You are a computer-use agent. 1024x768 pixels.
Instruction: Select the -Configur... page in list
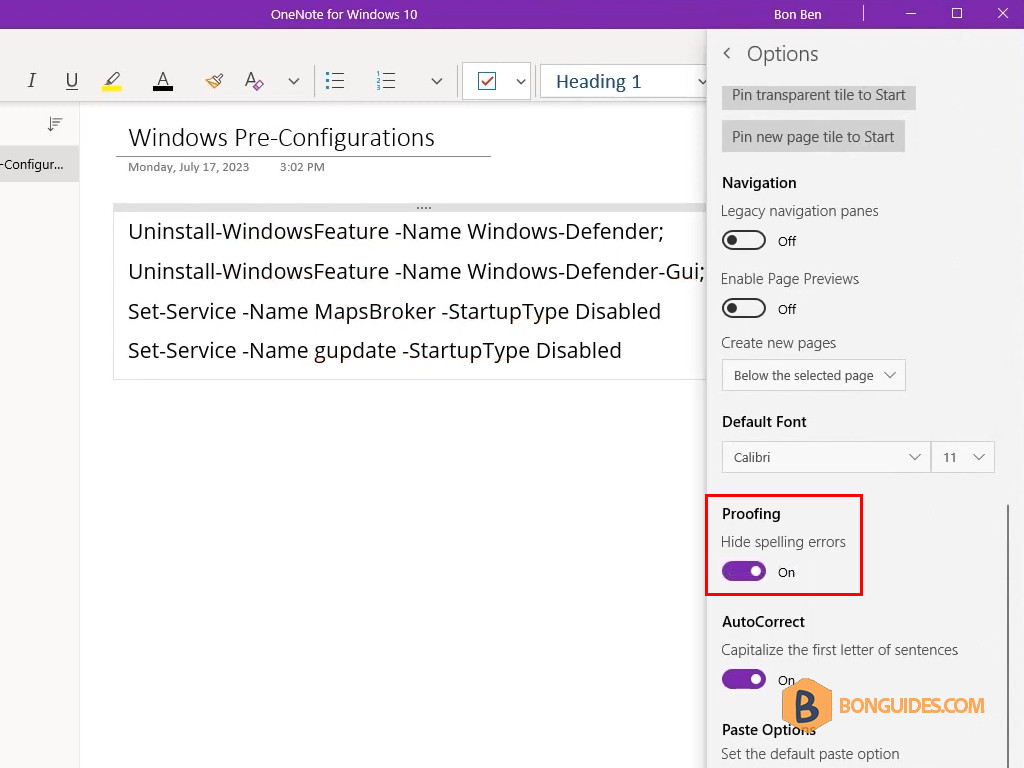(39, 164)
